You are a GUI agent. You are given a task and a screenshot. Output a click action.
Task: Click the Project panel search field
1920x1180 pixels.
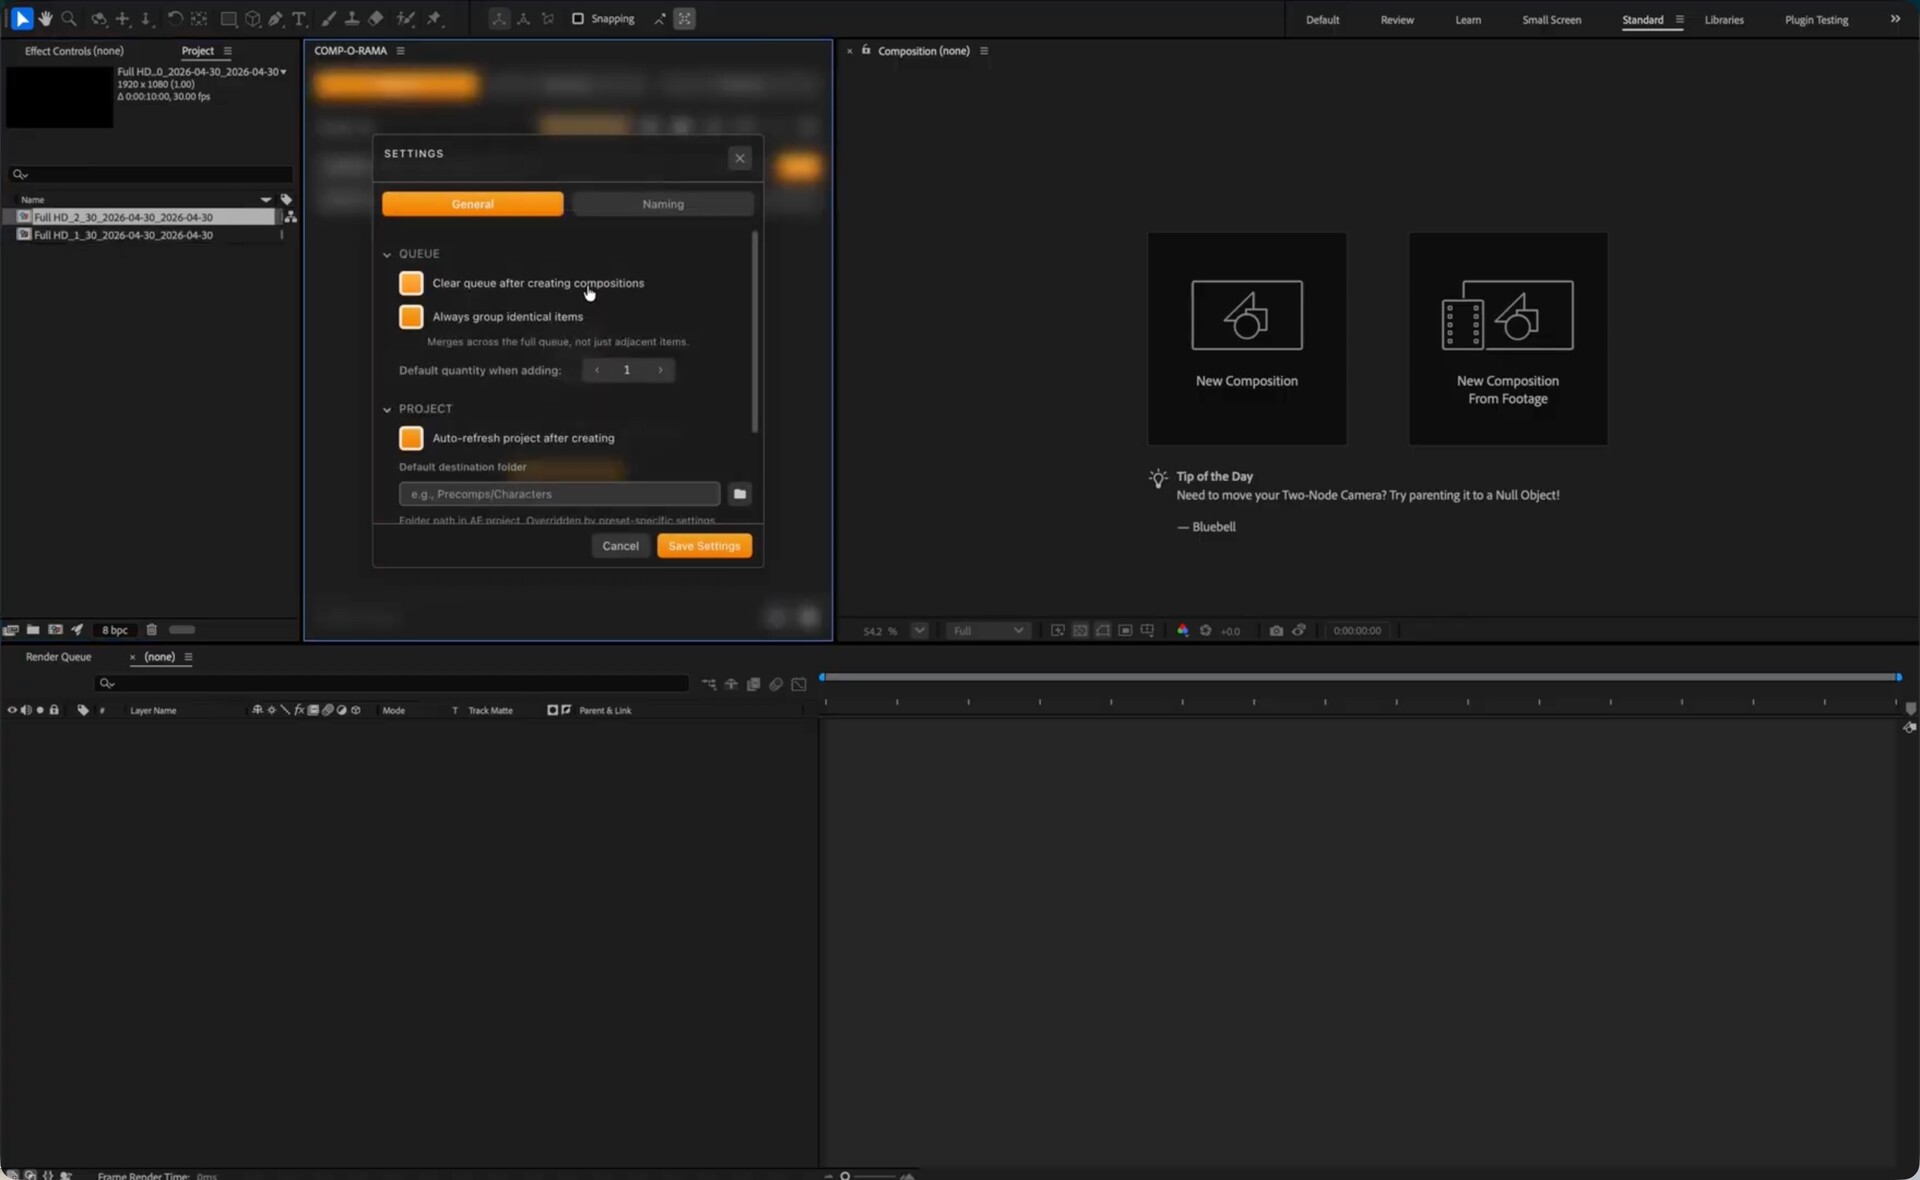151,174
